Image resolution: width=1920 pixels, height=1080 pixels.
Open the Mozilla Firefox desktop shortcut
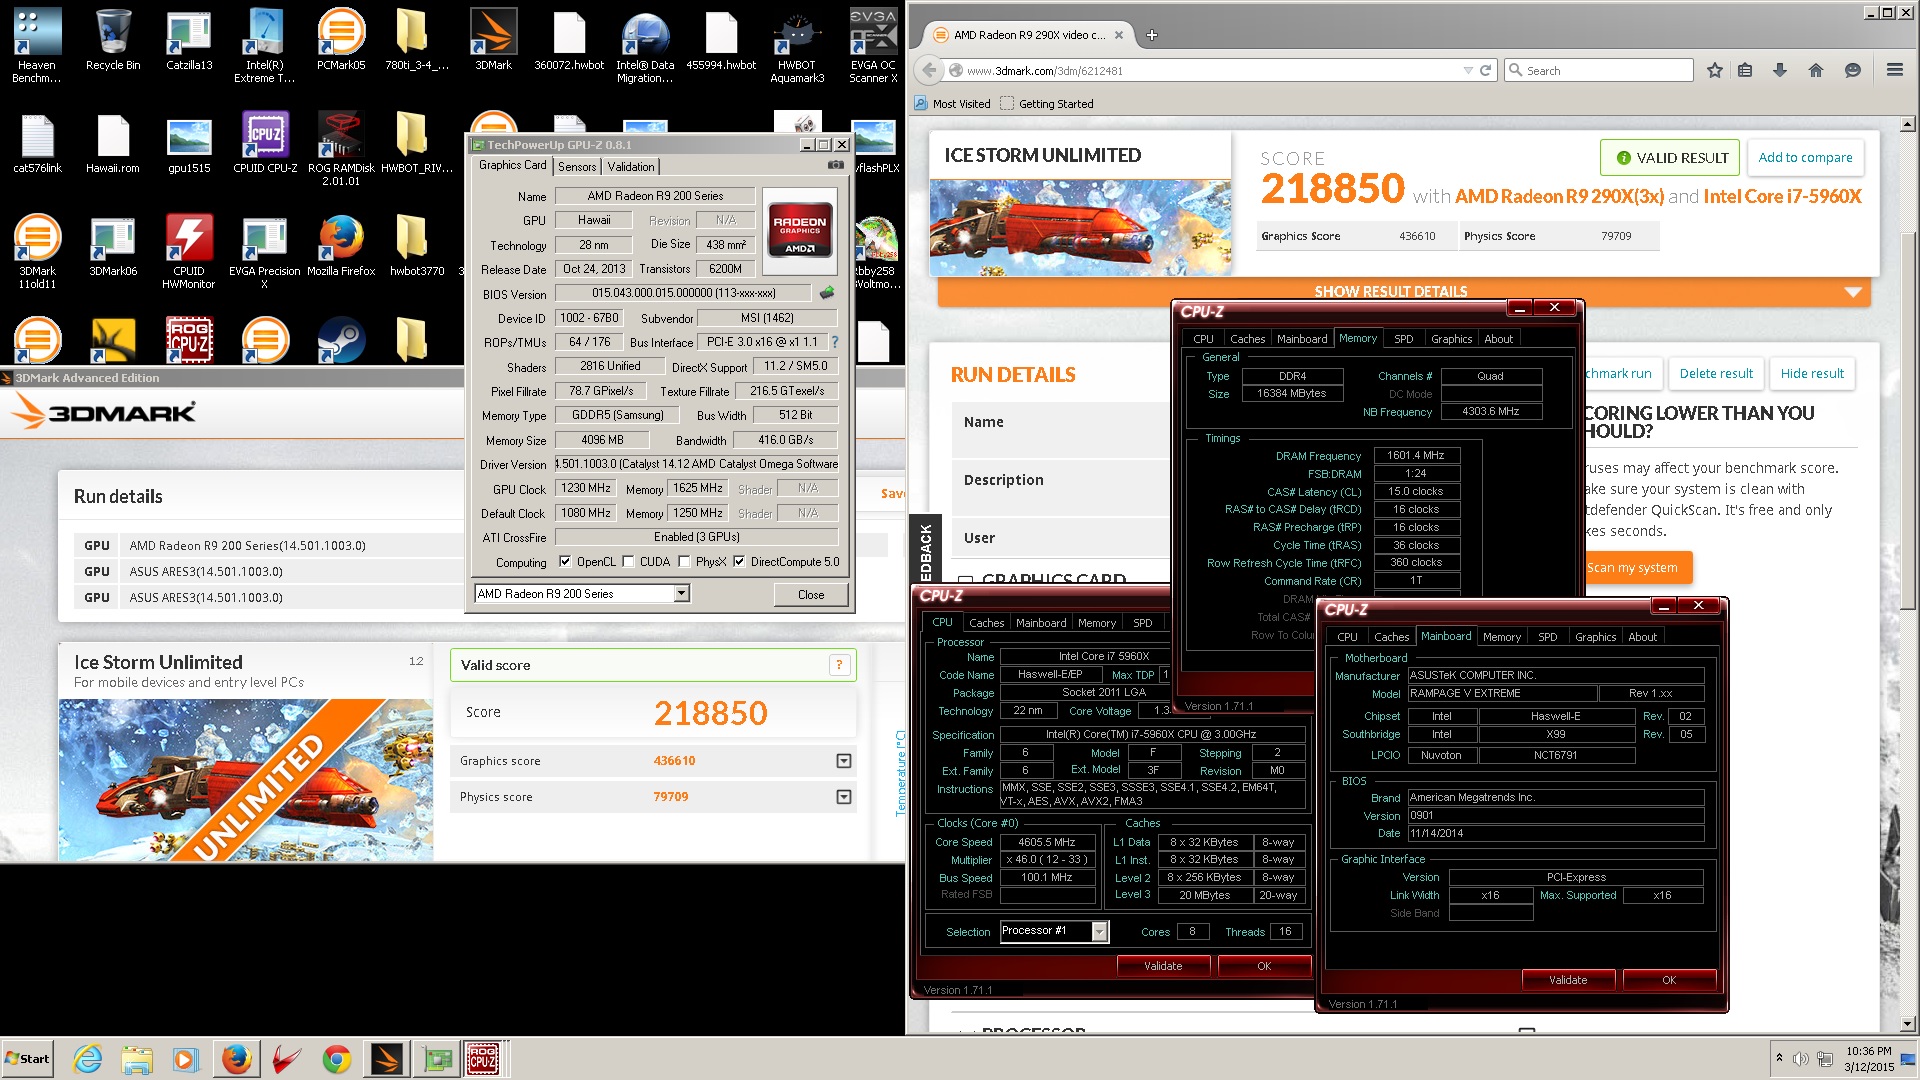click(341, 246)
